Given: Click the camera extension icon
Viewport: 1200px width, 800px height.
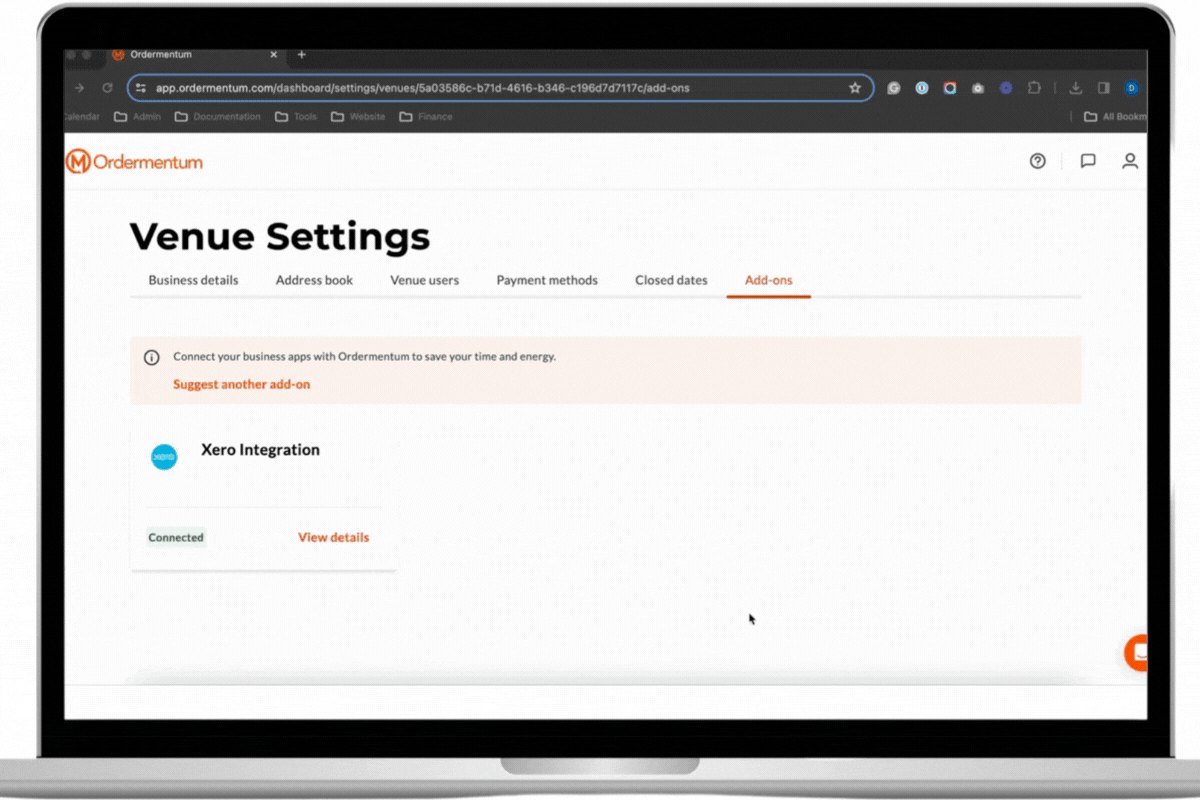Looking at the screenshot, I should point(978,88).
